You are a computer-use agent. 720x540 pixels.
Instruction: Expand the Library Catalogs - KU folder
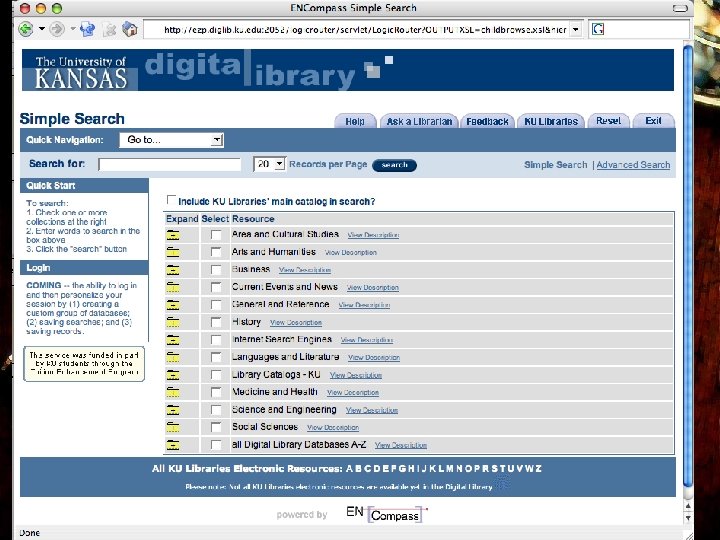pos(173,375)
